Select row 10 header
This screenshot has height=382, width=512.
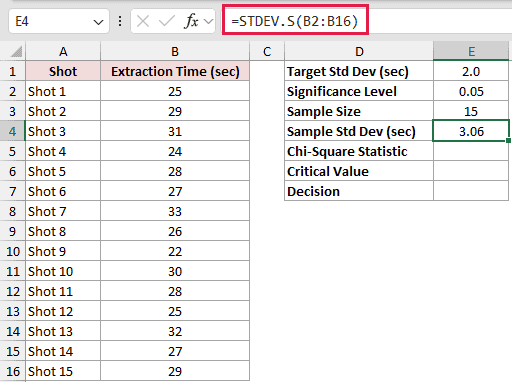(x=13, y=251)
